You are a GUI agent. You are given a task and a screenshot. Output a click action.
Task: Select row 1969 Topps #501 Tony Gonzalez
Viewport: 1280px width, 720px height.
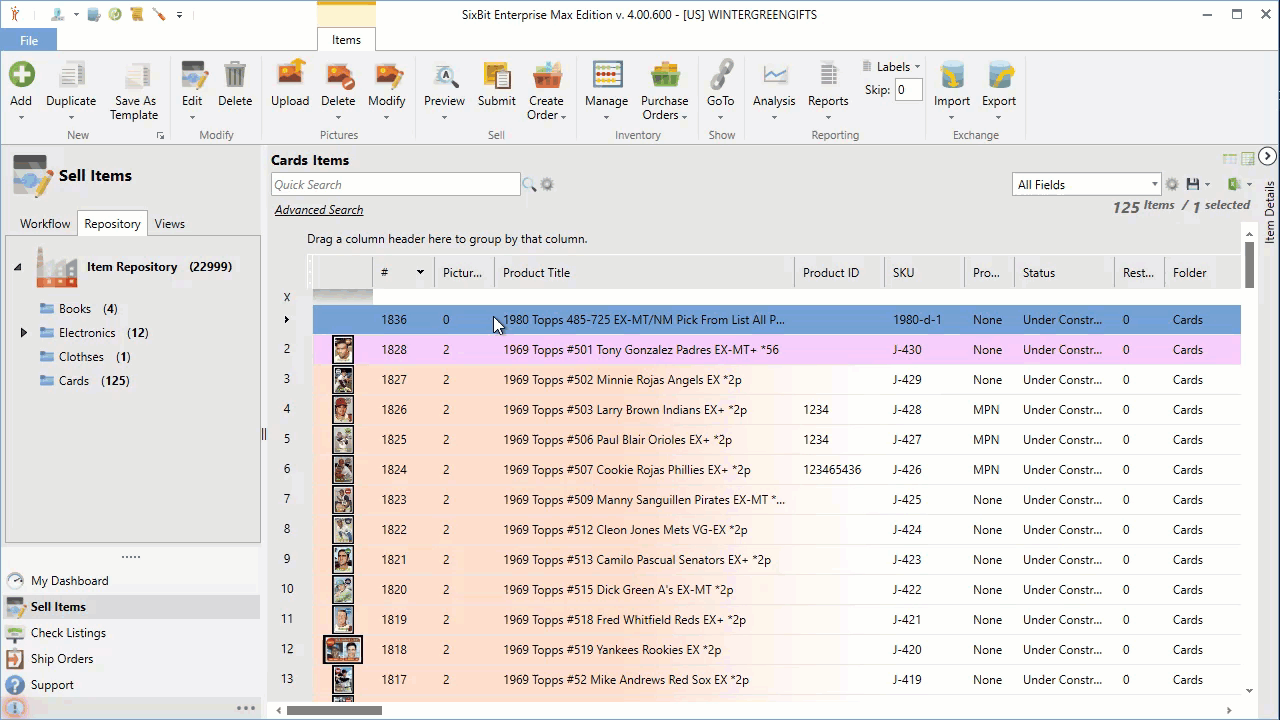[777, 350]
